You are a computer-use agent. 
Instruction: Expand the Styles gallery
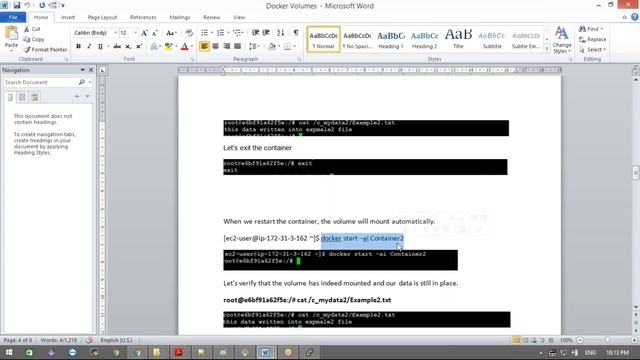point(547,49)
